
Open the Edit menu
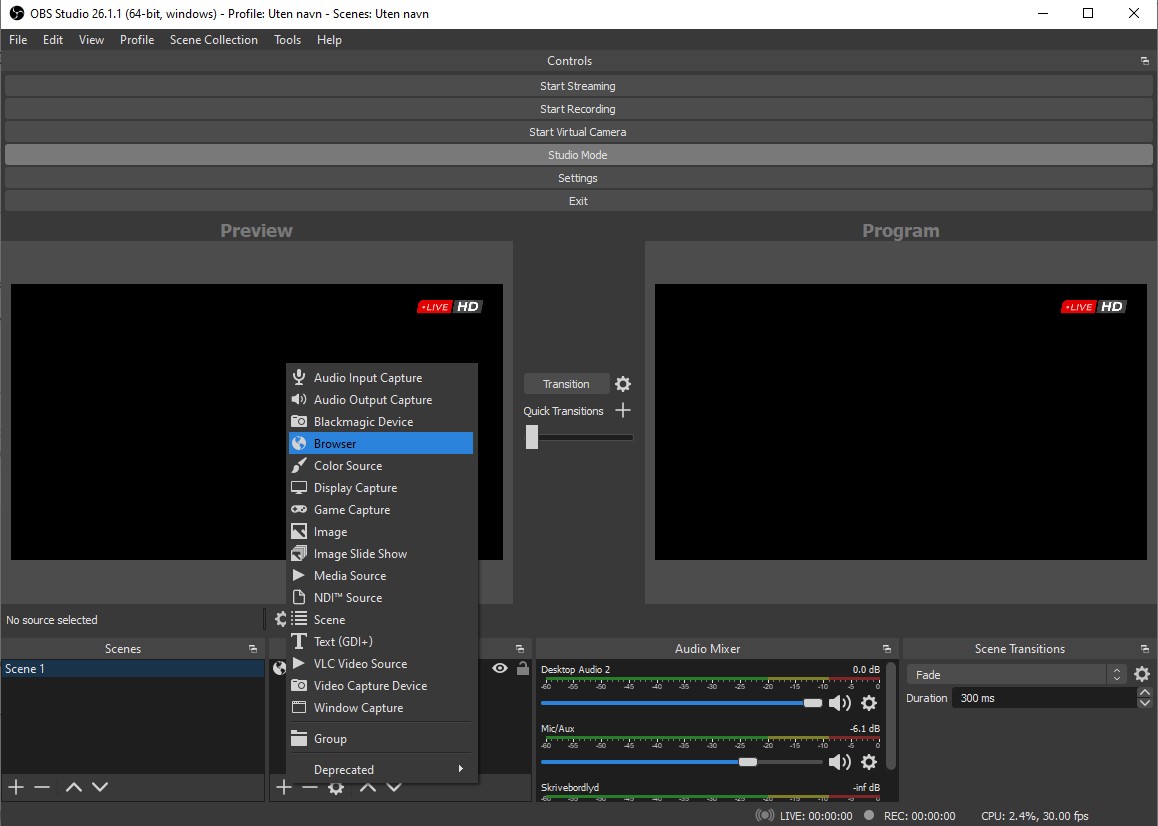(53, 40)
